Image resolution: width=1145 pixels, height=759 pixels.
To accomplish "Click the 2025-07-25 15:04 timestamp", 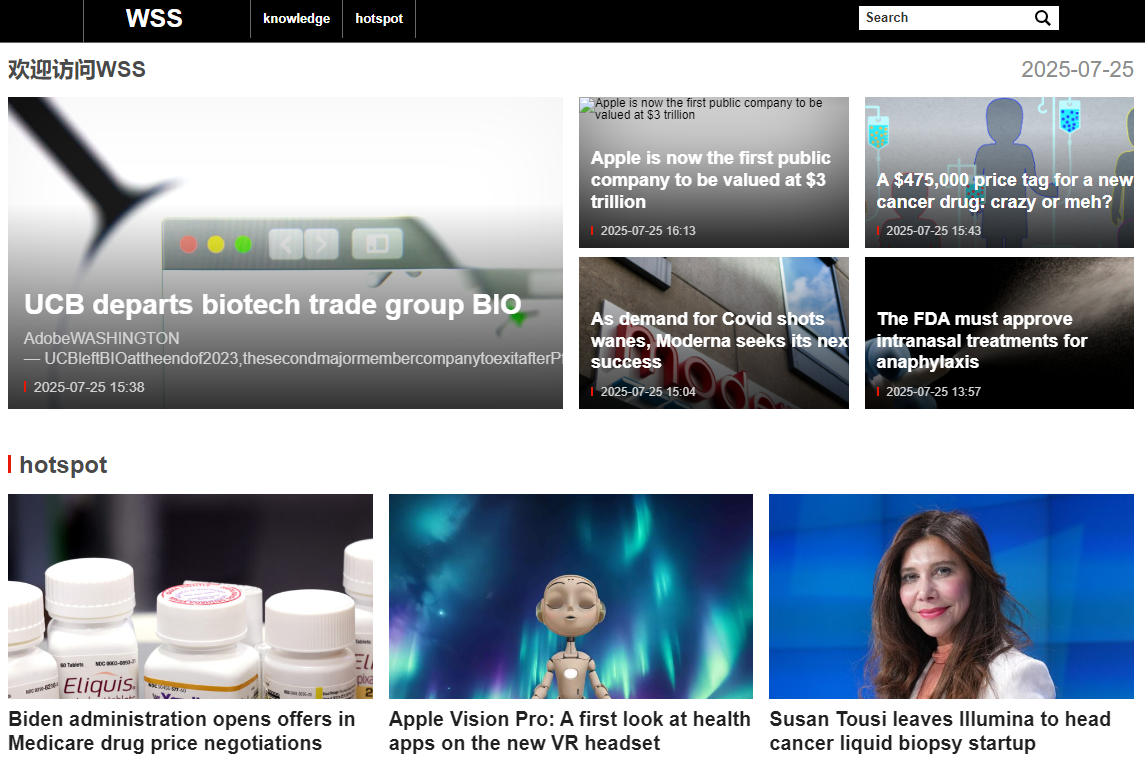I will tap(648, 392).
